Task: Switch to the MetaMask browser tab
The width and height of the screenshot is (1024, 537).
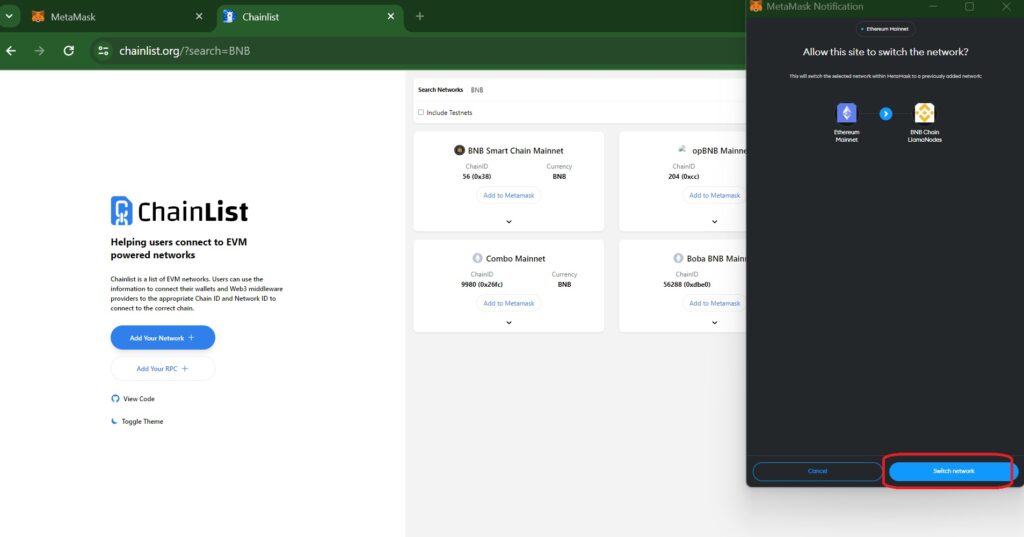Action: tap(118, 17)
